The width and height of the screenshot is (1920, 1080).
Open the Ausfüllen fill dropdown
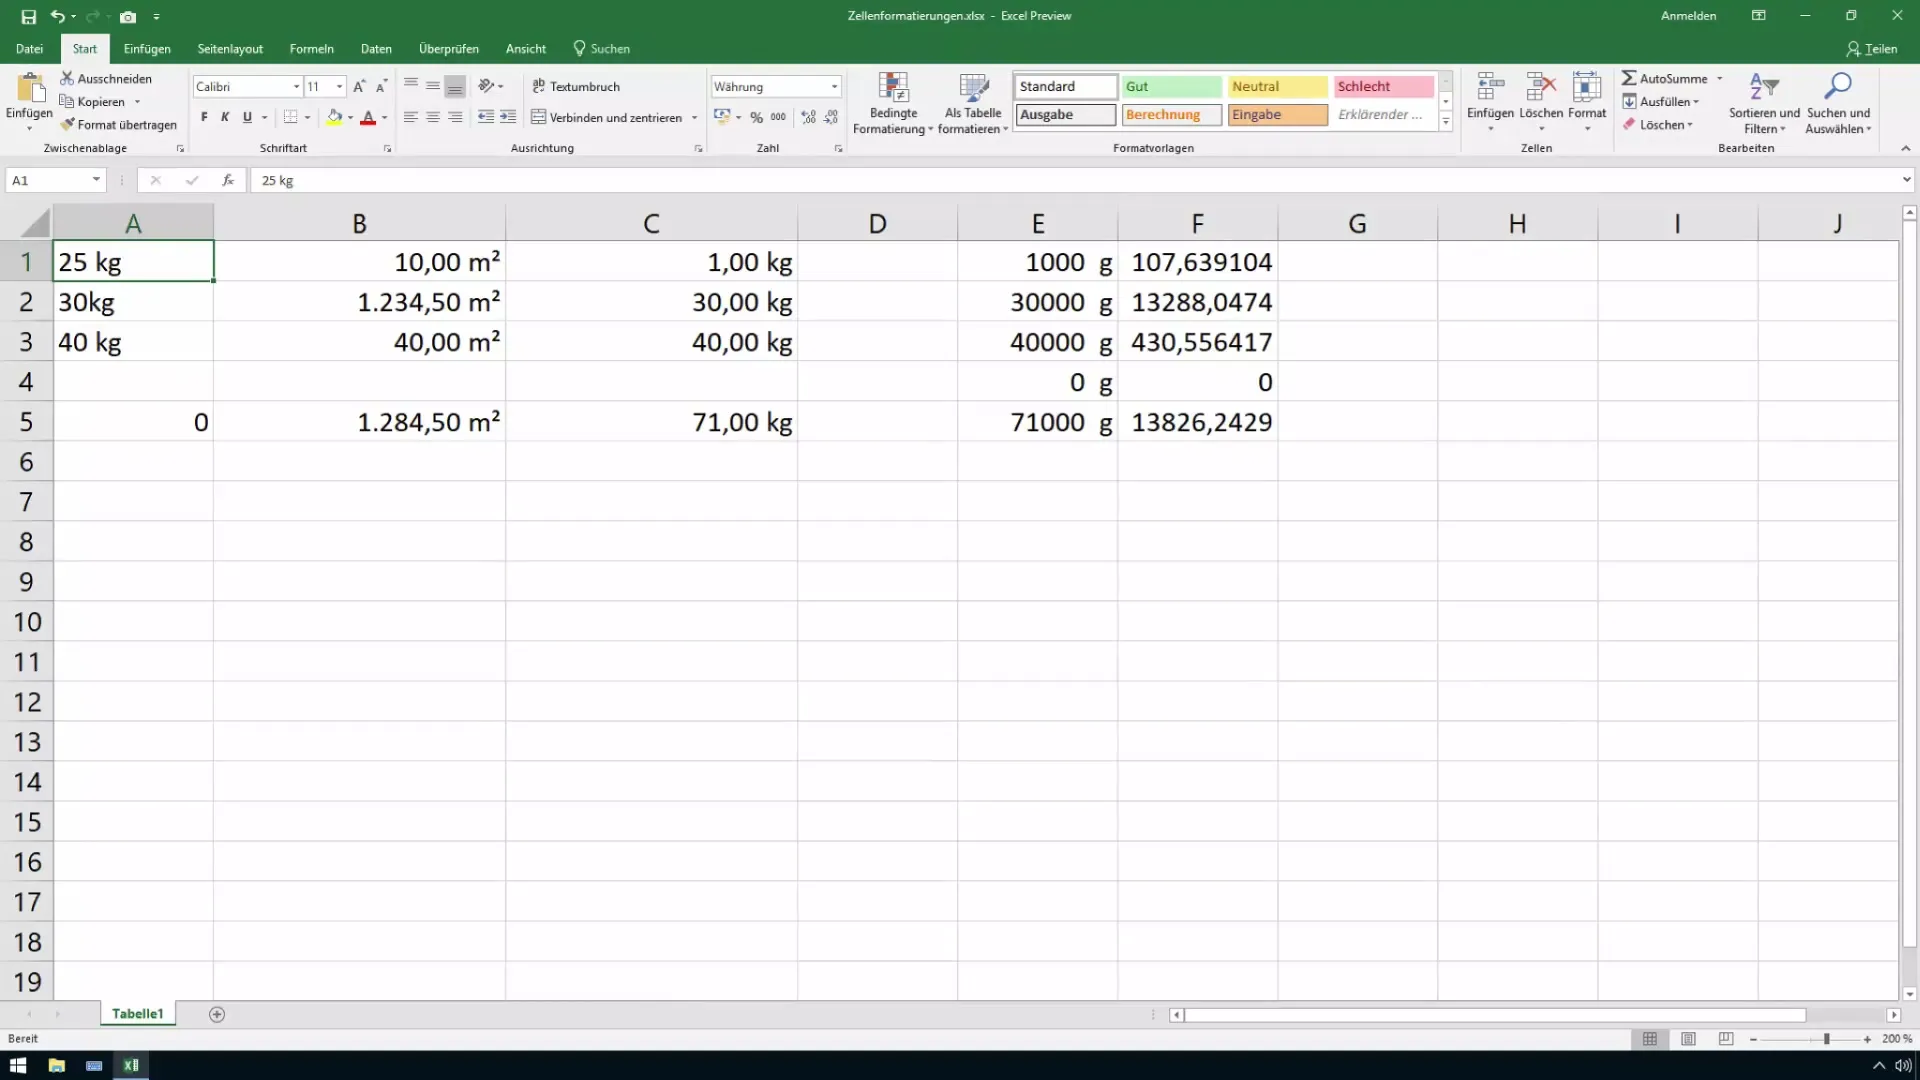click(x=1661, y=102)
